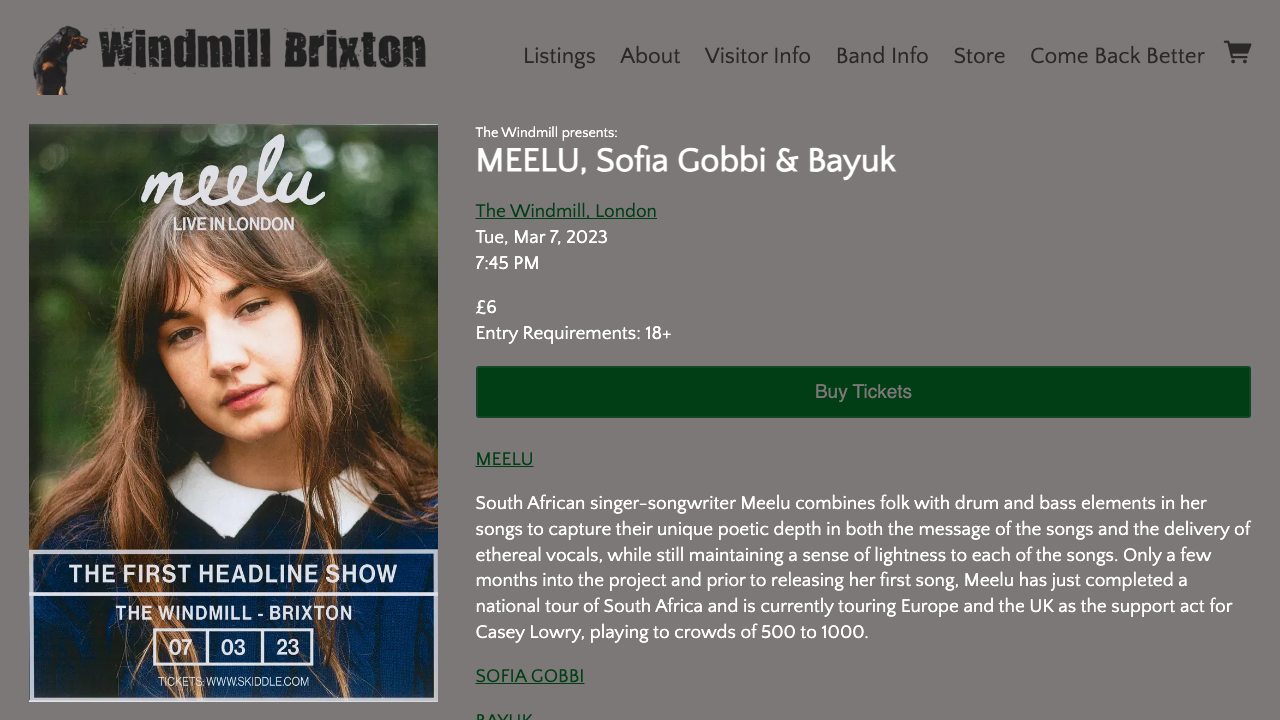This screenshot has width=1280, height=720.
Task: Click the event date Tue, Mar 7, 2023
Action: 541,237
